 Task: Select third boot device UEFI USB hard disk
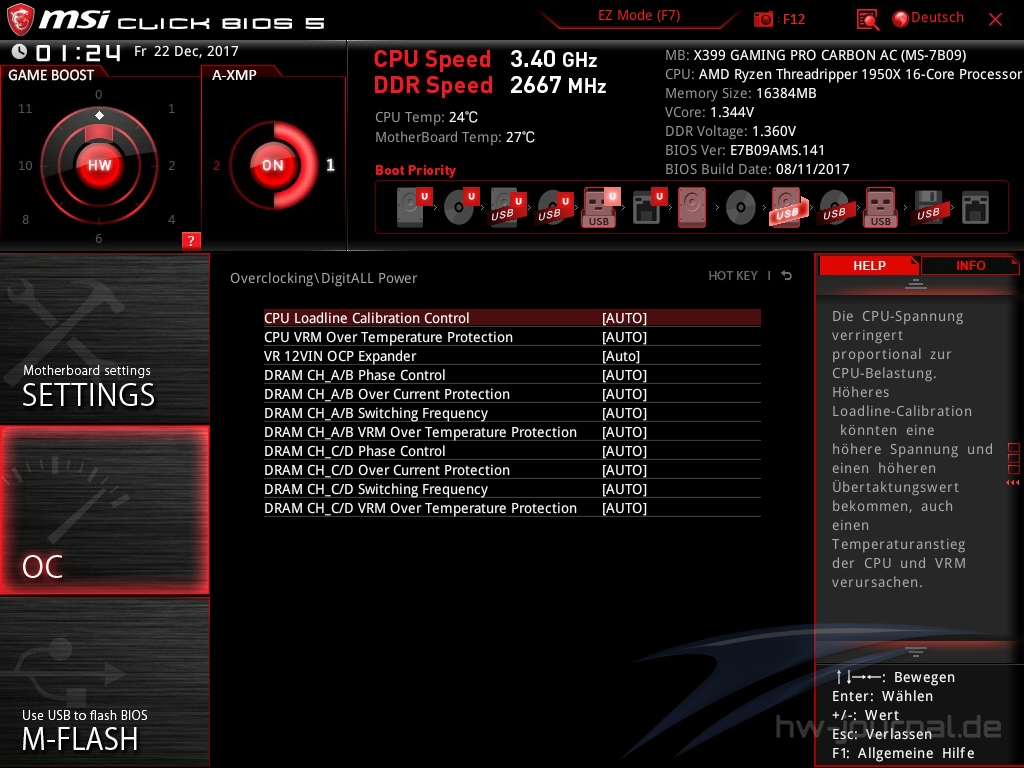[508, 207]
